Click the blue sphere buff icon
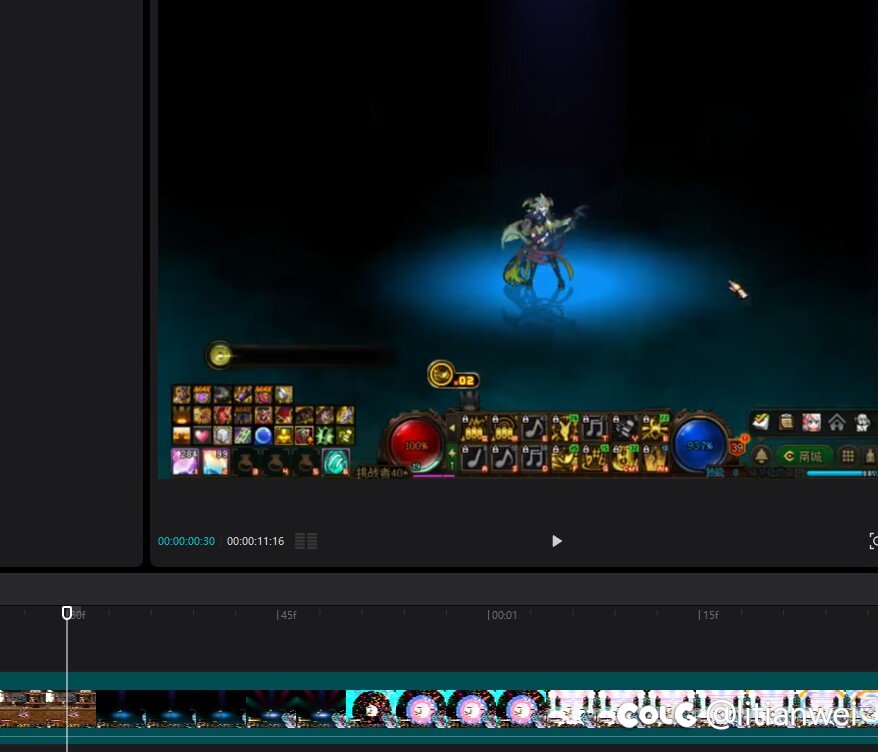 pyautogui.click(x=263, y=436)
